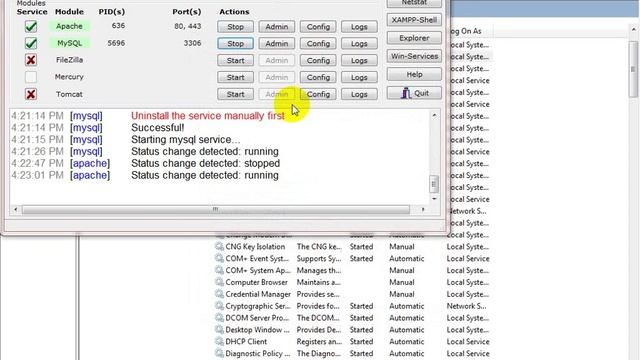The width and height of the screenshot is (640, 360).
Task: Click apache 'Status change detected: stopped' entry
Action: pos(205,163)
